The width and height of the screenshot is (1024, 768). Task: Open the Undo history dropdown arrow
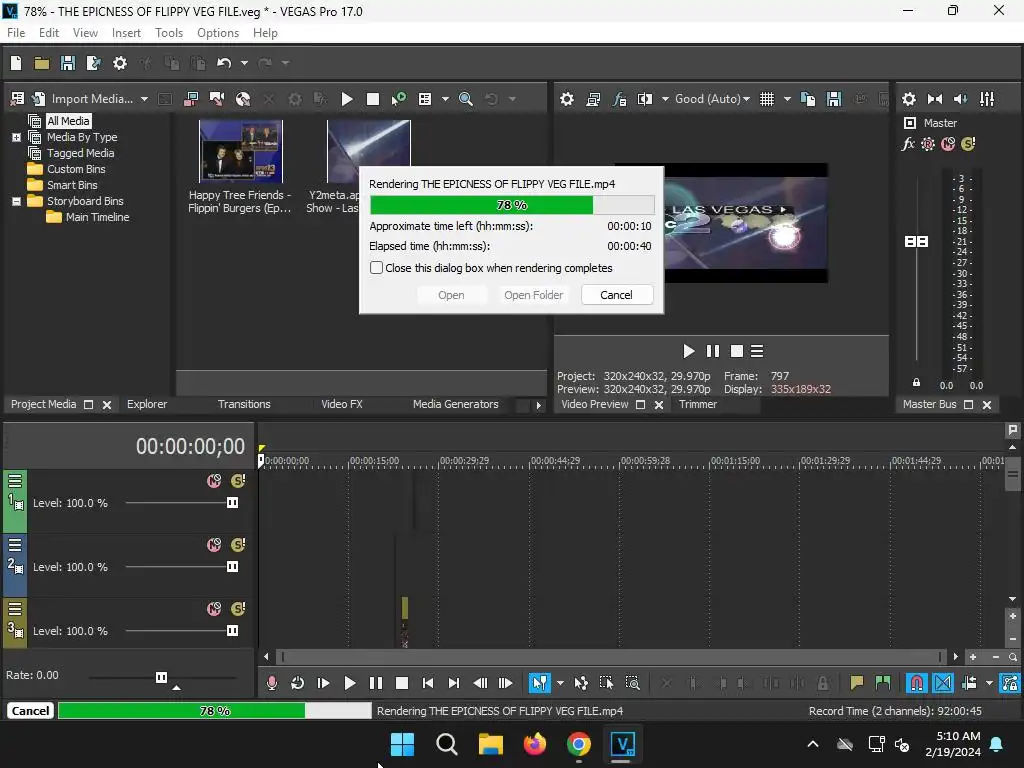pyautogui.click(x=244, y=63)
